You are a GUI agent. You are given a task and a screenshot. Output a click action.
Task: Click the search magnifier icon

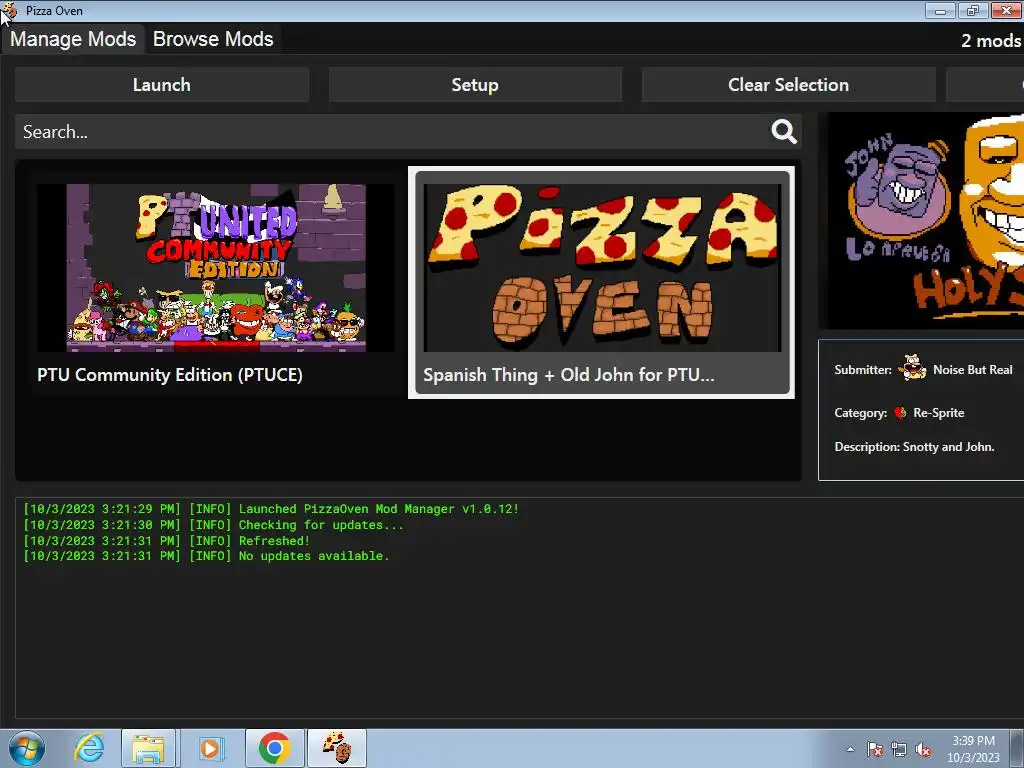point(784,131)
